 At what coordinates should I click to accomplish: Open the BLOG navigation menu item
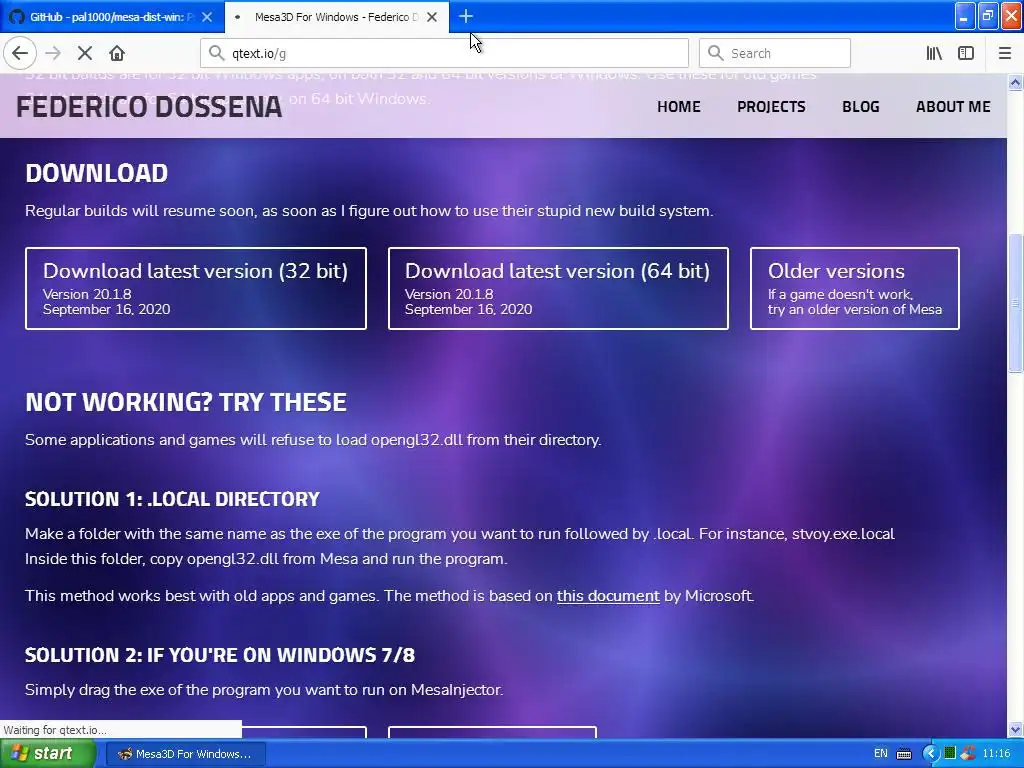861,106
